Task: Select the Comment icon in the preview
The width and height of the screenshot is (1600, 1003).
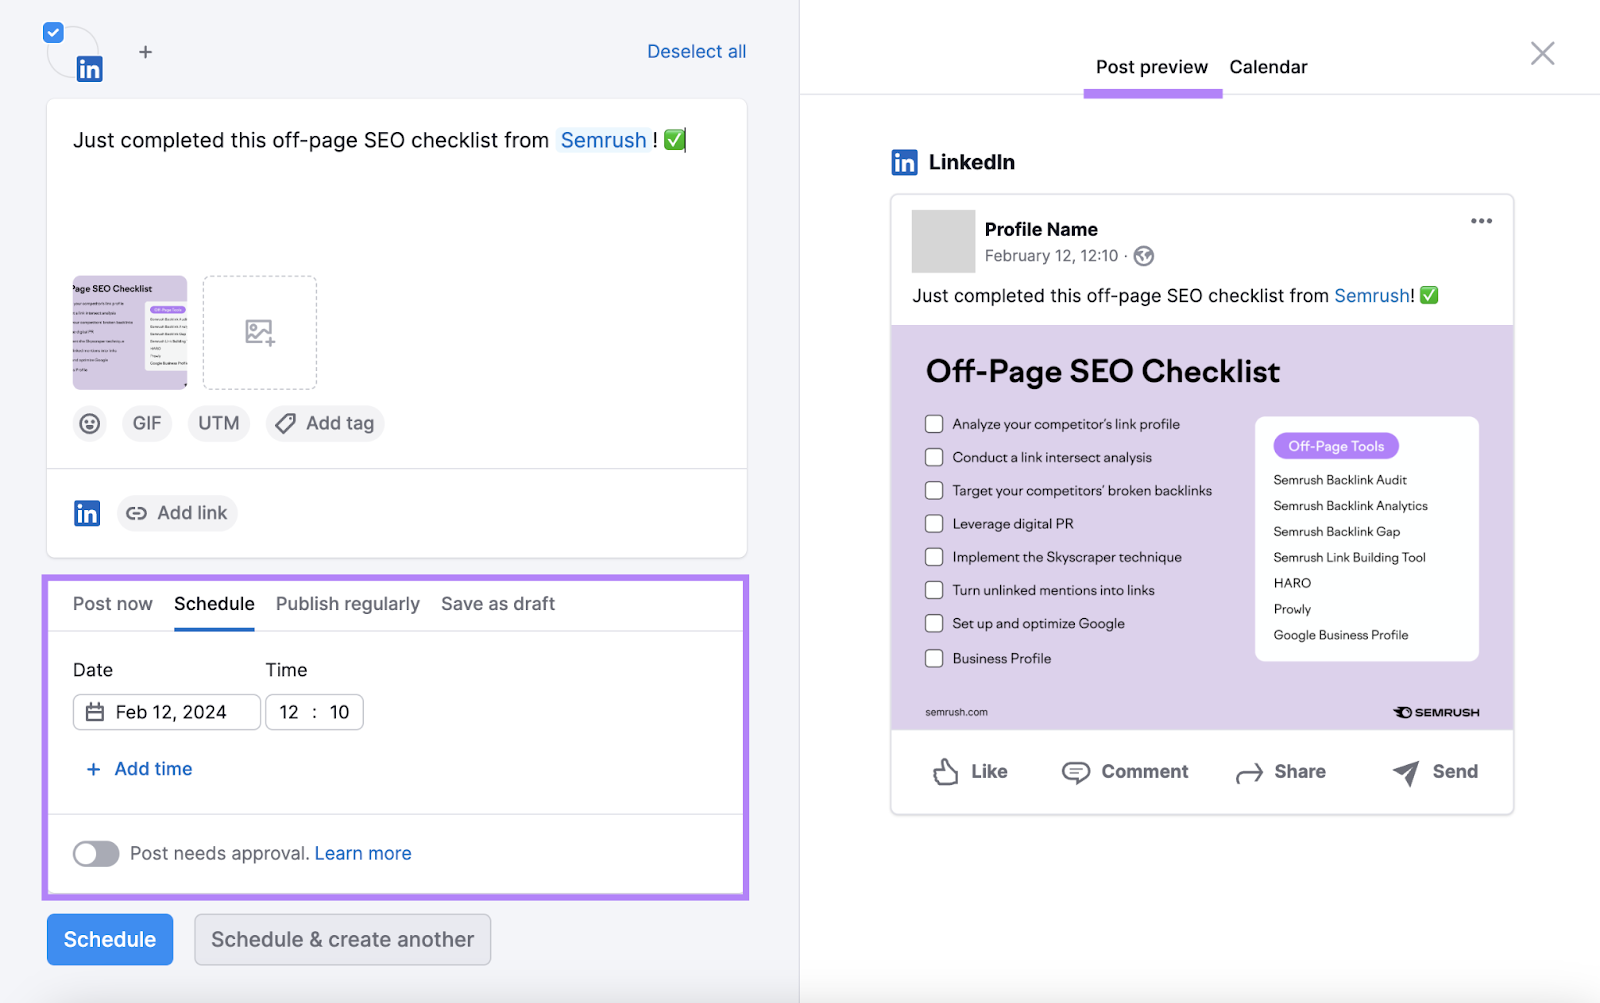Action: click(1076, 772)
